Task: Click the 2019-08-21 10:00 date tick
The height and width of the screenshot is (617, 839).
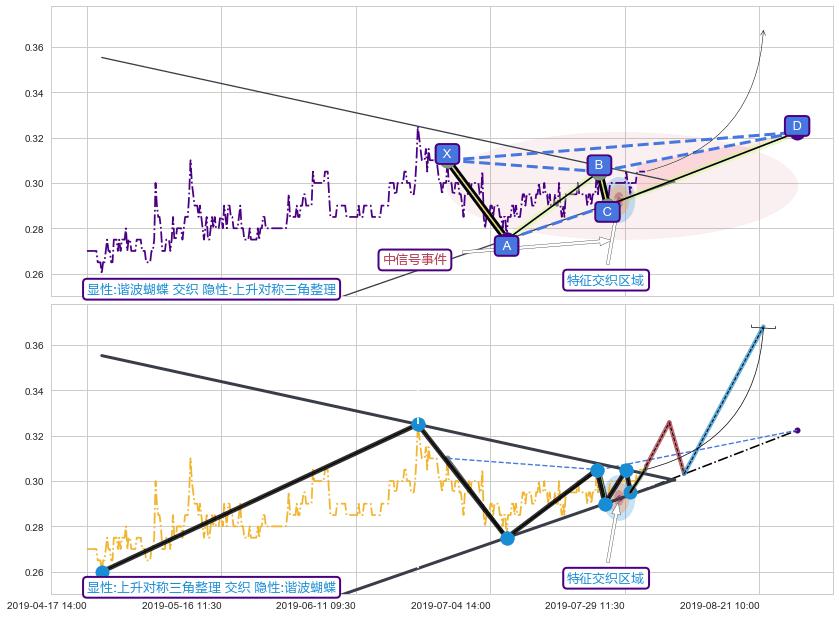Action: (720, 605)
